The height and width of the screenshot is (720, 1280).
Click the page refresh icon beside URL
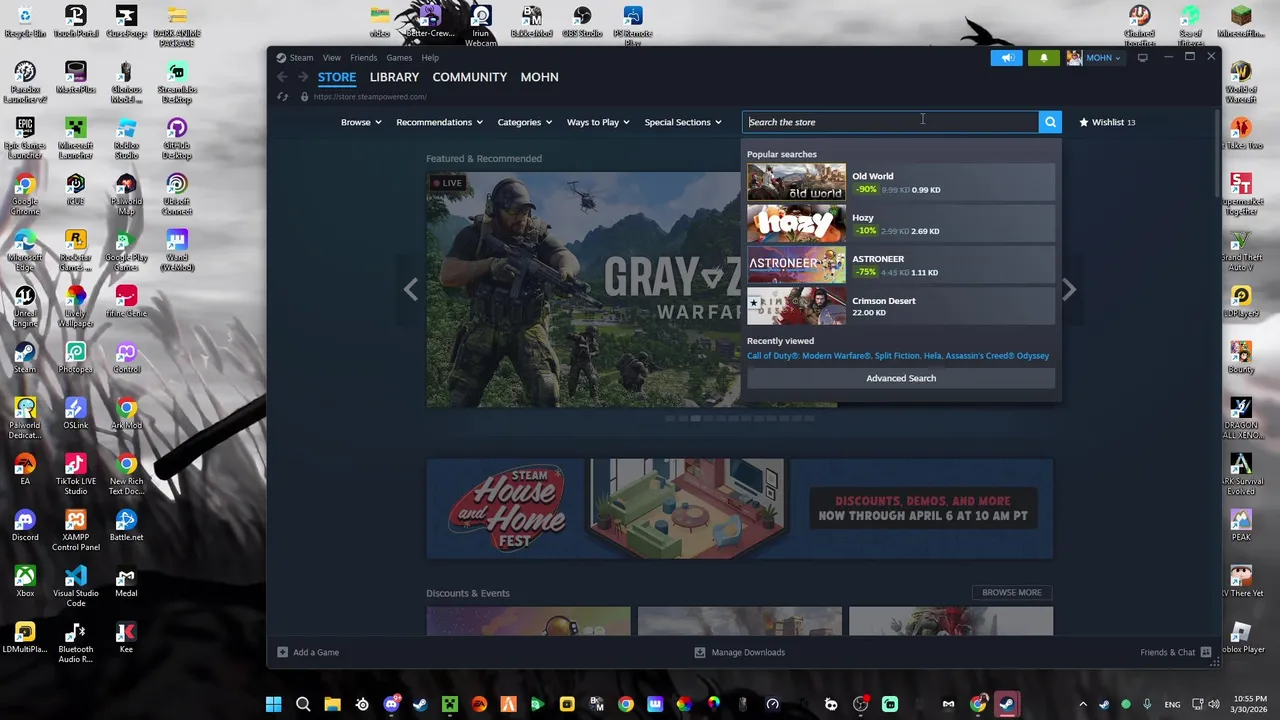pos(283,97)
